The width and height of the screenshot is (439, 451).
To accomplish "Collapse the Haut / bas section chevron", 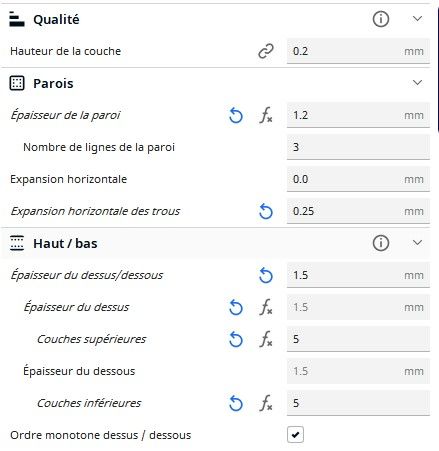I will [x=417, y=242].
